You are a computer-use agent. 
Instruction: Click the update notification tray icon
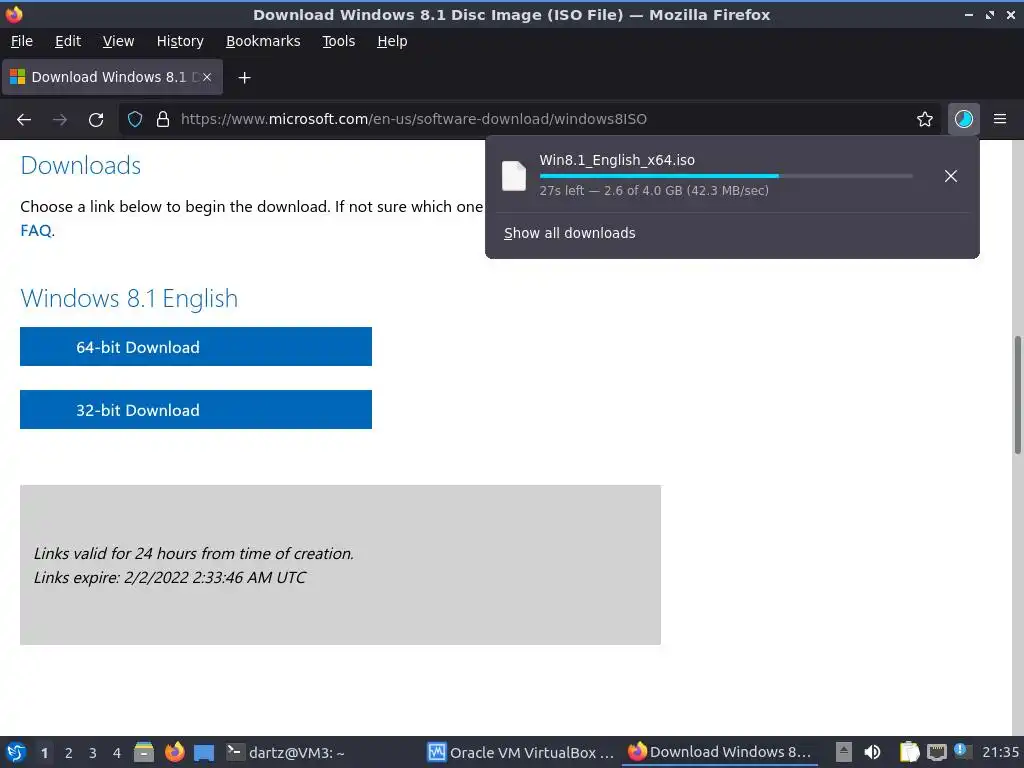click(962, 751)
